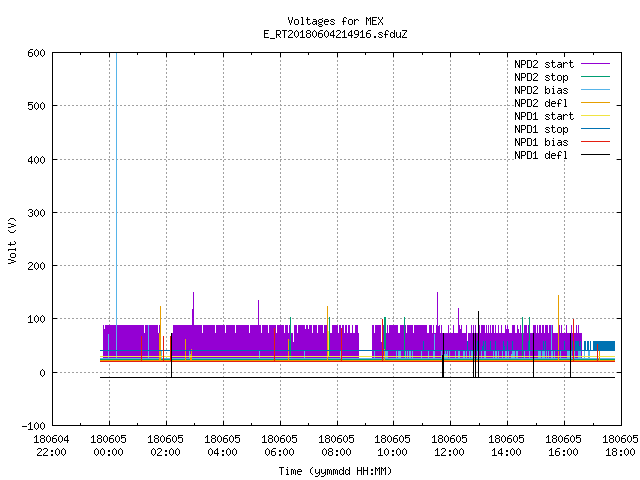Click the 'NPD2 stop' legend label
The width and height of the screenshot is (640, 480).
(x=541, y=77)
